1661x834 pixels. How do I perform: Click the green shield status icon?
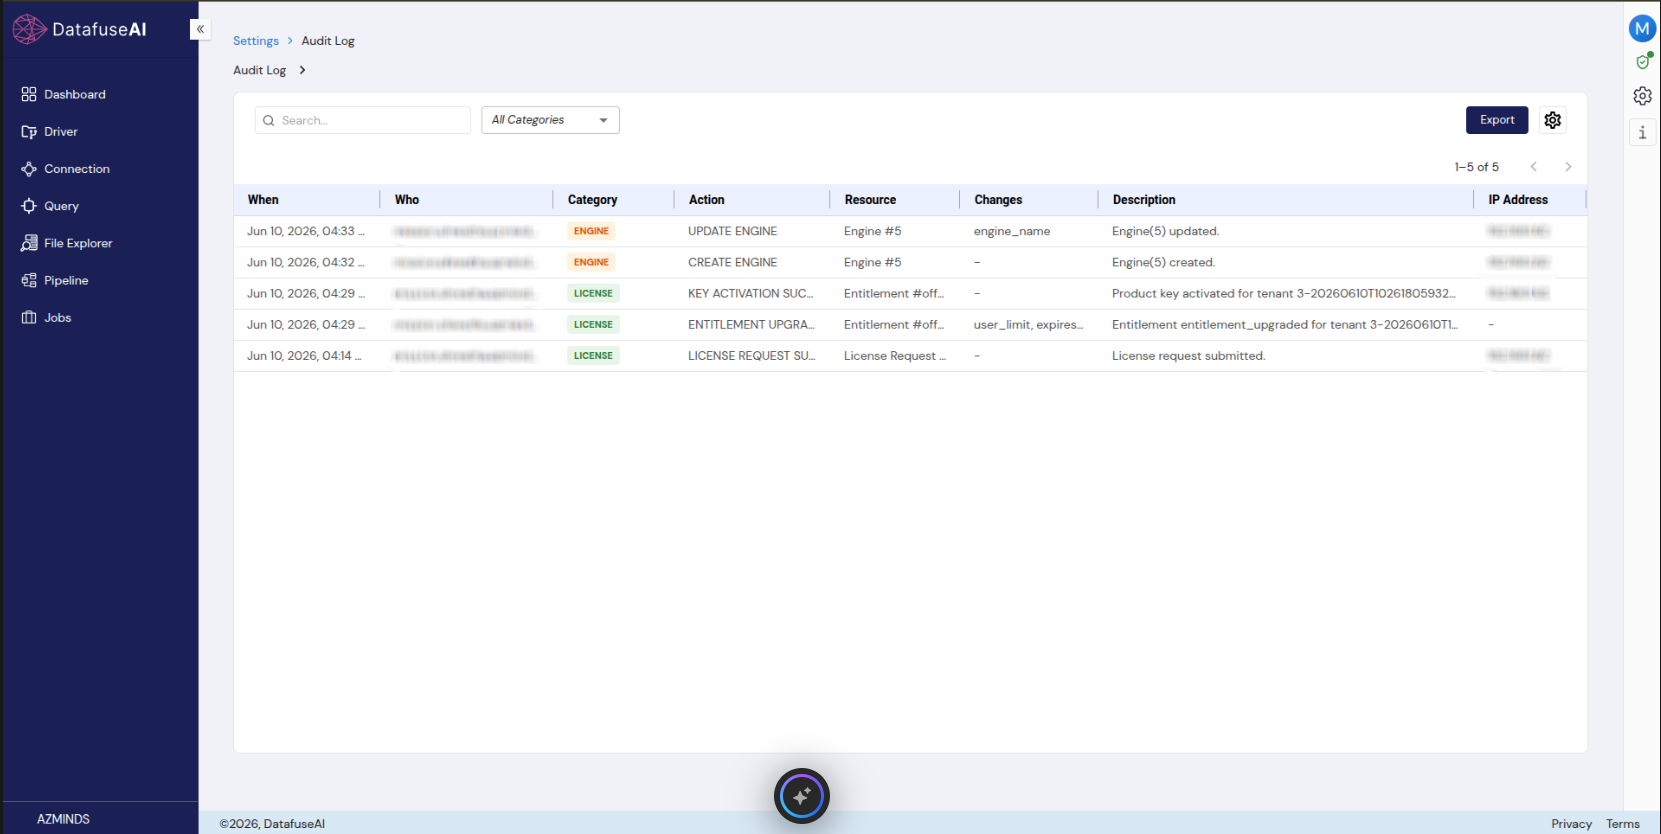click(x=1643, y=62)
